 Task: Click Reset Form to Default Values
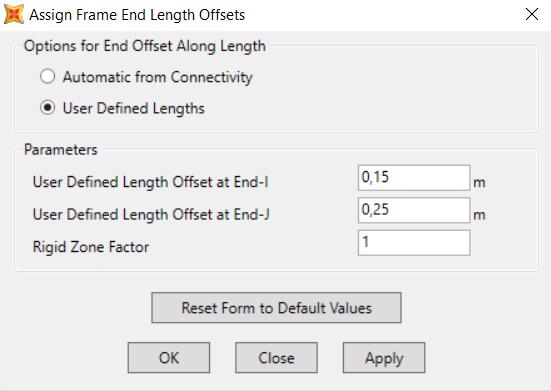point(276,308)
